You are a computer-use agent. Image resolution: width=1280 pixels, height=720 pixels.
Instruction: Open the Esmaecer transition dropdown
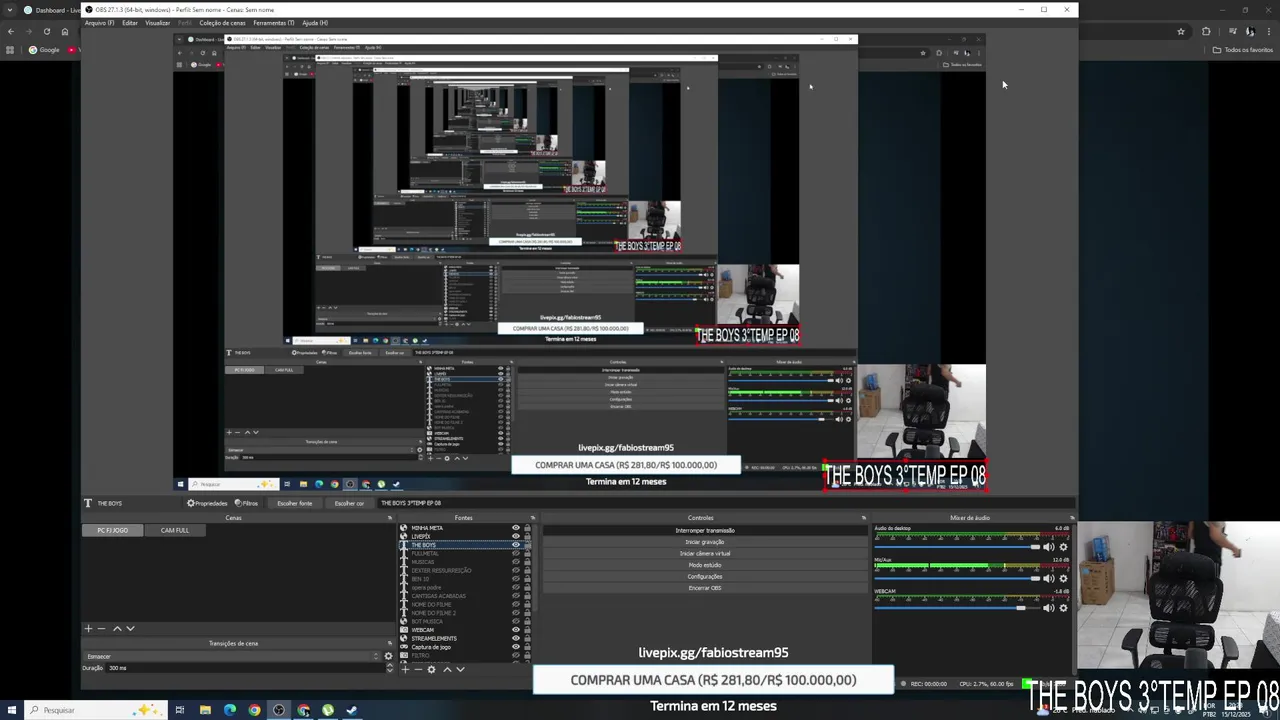[x=232, y=656]
